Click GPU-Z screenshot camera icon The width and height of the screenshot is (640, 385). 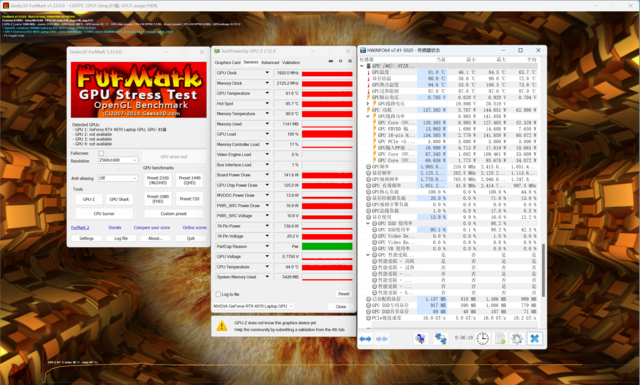coord(331,61)
